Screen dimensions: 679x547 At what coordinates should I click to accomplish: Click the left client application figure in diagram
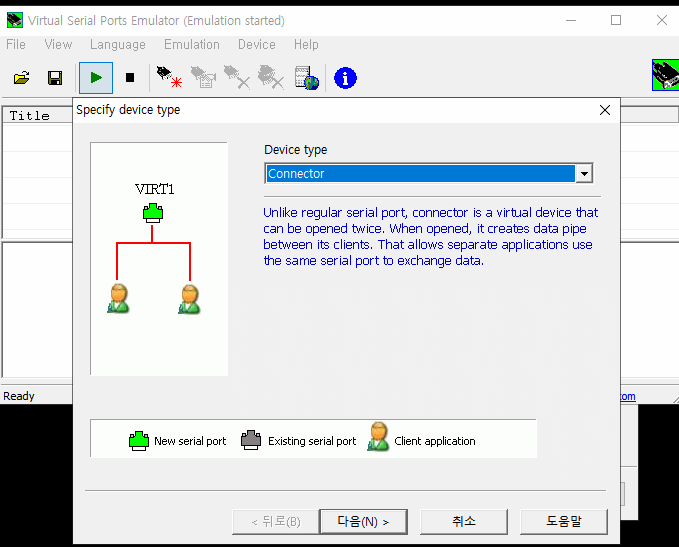118,298
